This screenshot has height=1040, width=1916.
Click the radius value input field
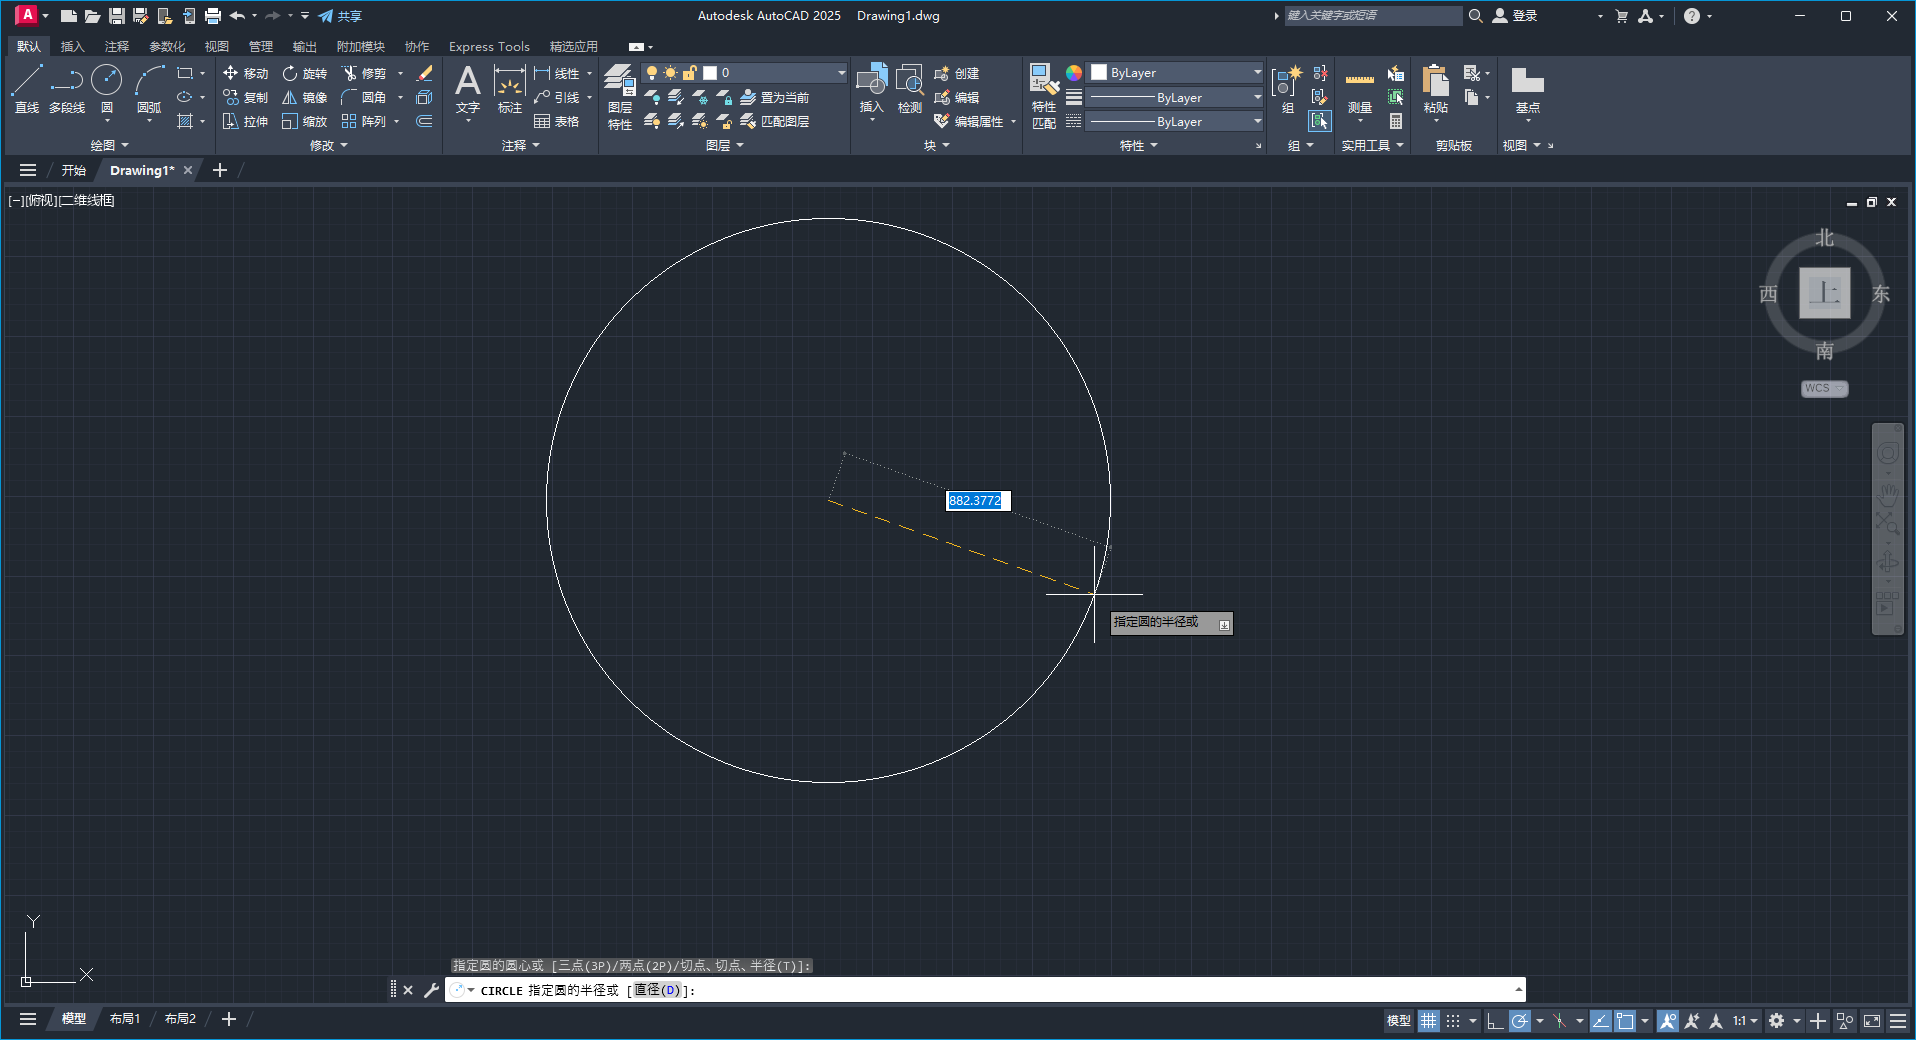point(977,501)
